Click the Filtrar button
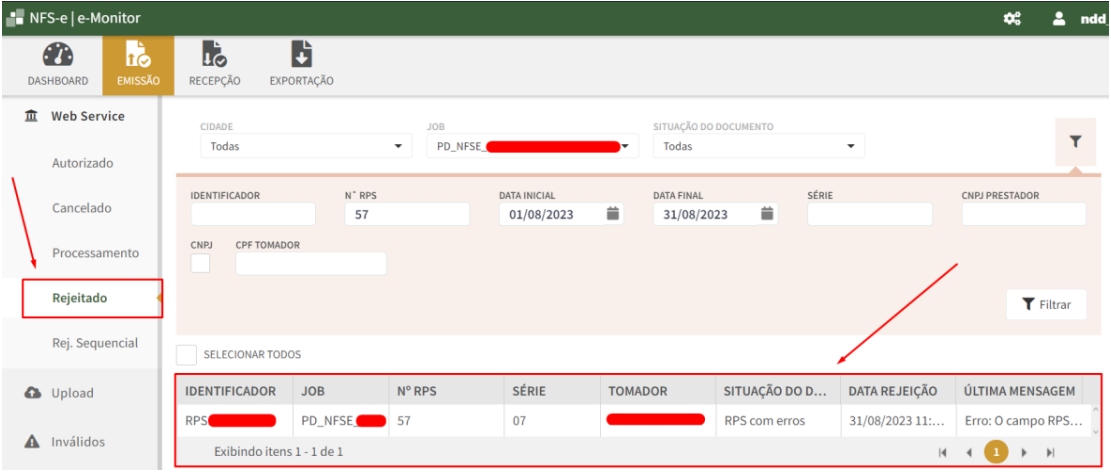Image resolution: width=1111 pixels, height=474 pixels. click(x=1046, y=305)
